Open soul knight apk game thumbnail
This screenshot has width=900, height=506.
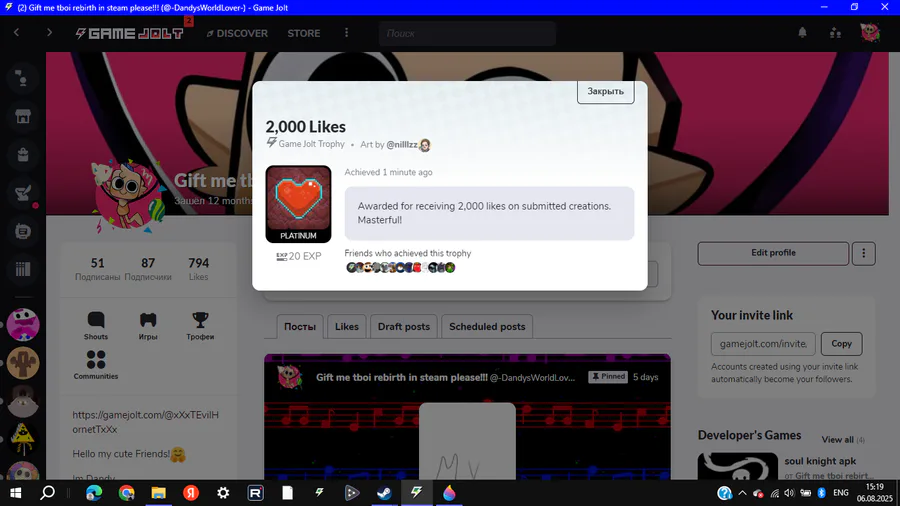(x=738, y=467)
